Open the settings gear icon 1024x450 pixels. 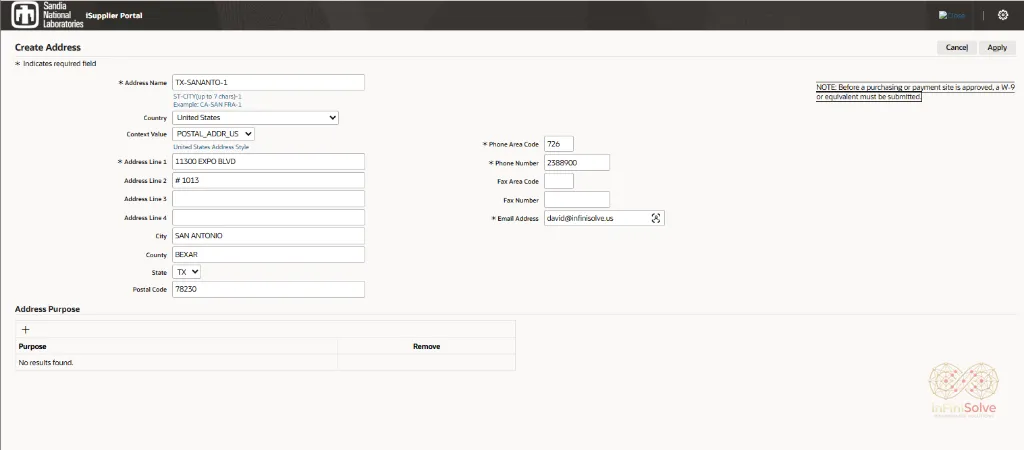click(x=1003, y=15)
